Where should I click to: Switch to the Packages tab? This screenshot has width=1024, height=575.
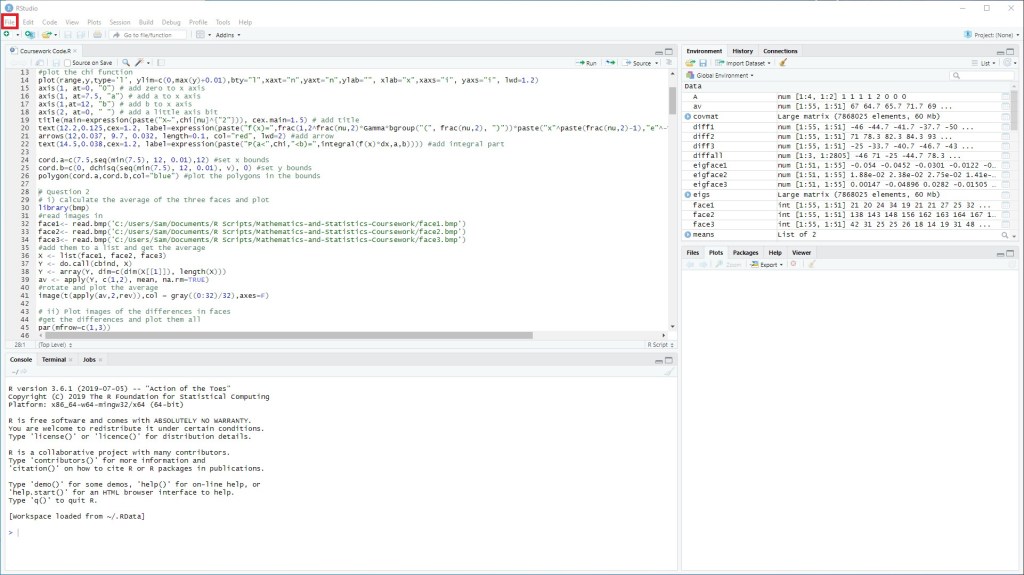745,253
